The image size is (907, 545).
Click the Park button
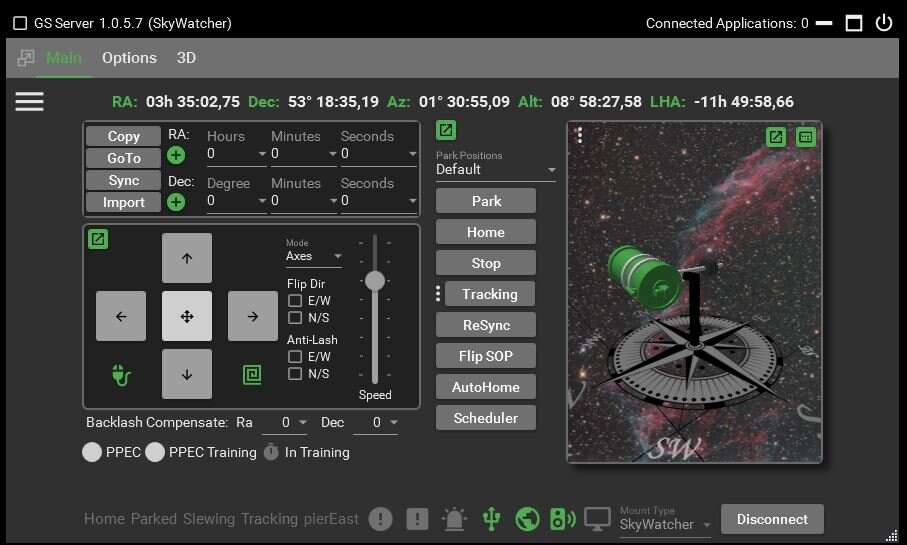pos(486,201)
